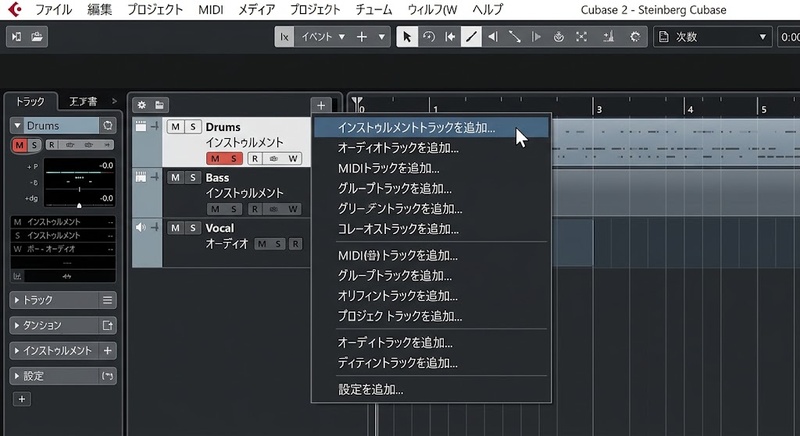The image size is (800, 436).
Task: Toggle write automation W on Bass track
Action: (x=293, y=209)
